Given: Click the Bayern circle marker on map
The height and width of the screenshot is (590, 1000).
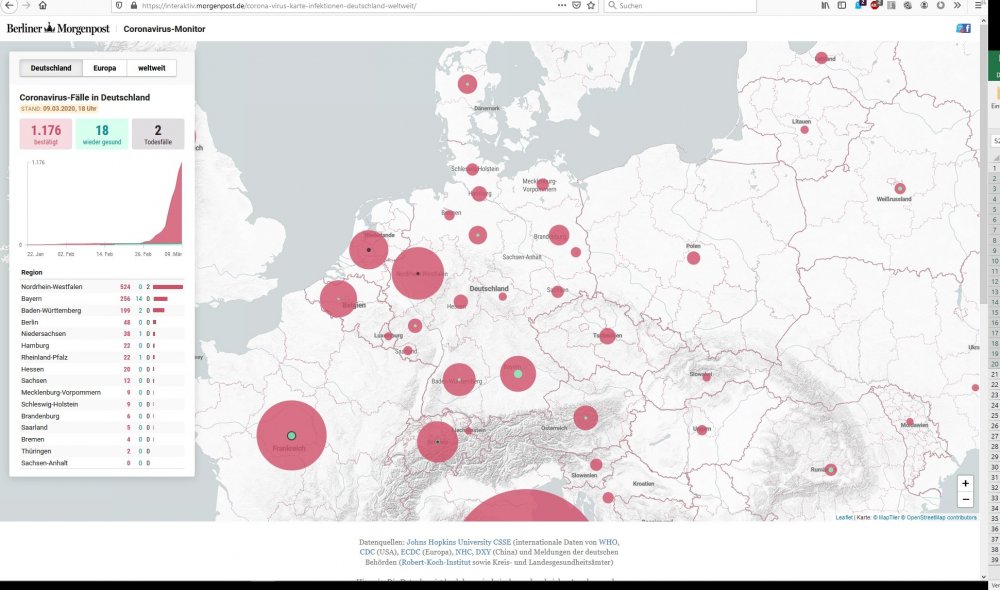Looking at the screenshot, I should coord(518,374).
